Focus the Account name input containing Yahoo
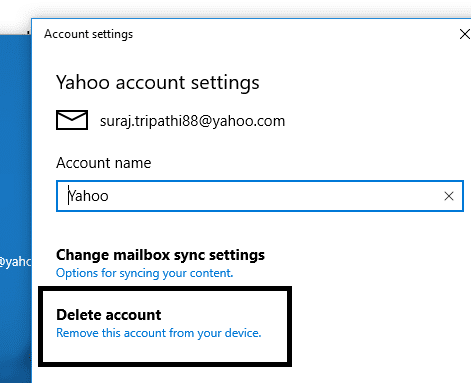Image resolution: width=471 pixels, height=383 pixels. (260, 196)
